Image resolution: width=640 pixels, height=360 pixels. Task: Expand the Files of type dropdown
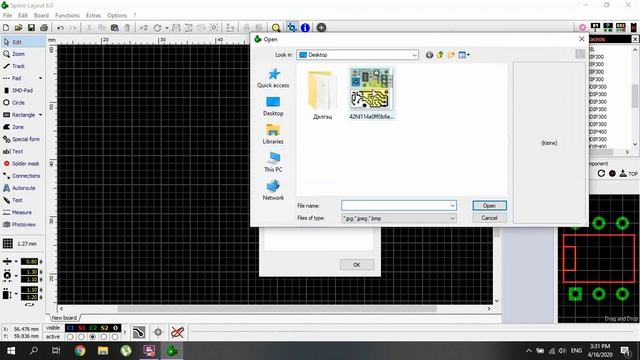coord(452,218)
